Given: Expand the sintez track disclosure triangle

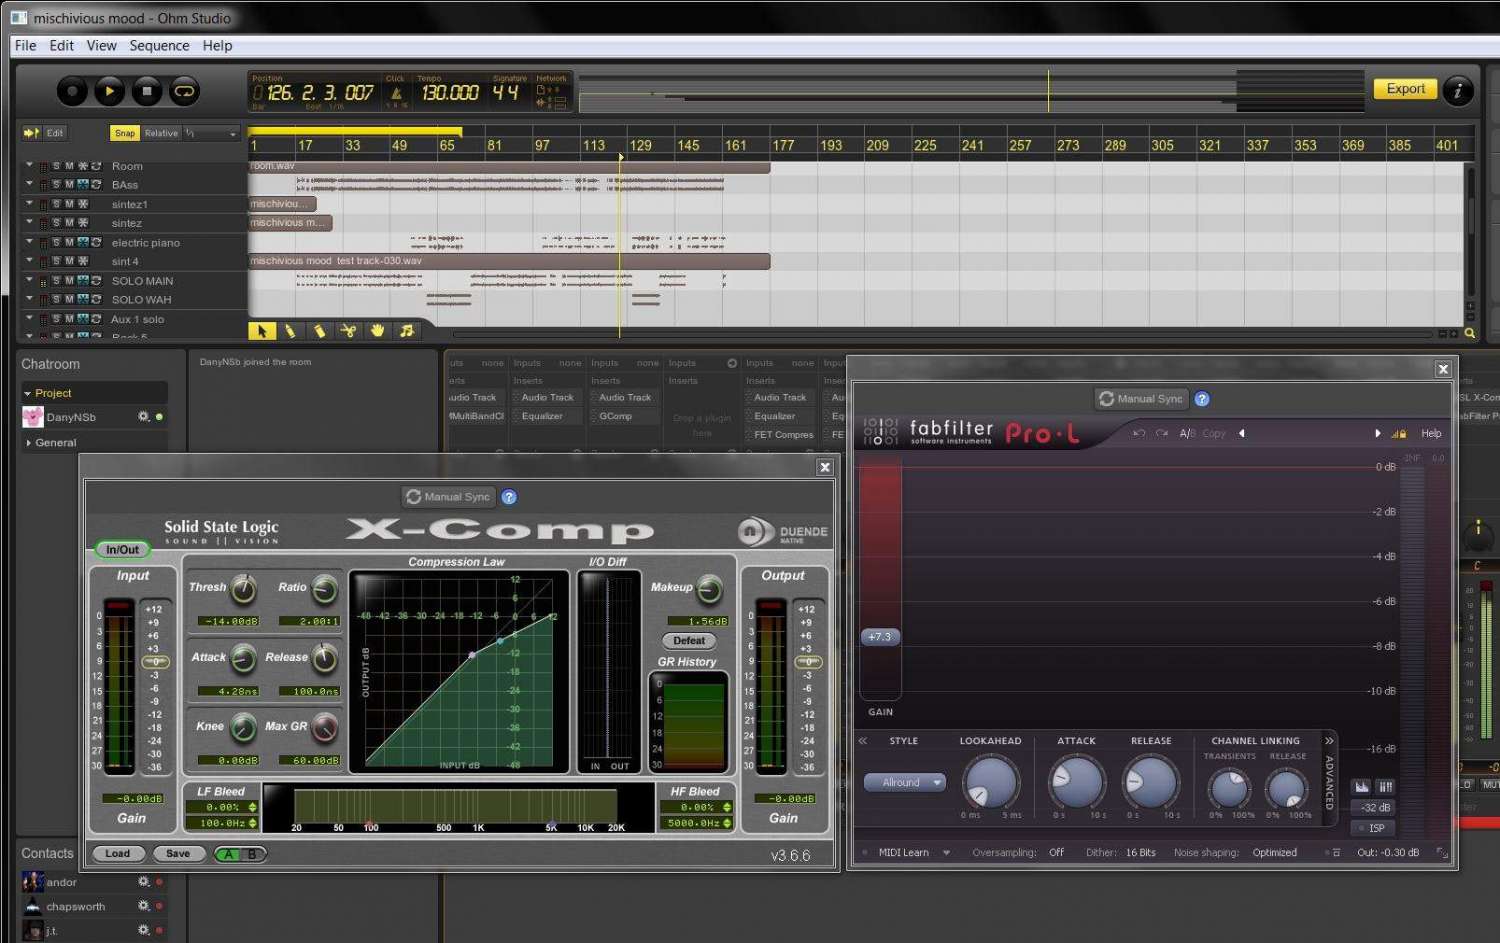Looking at the screenshot, I should (x=29, y=222).
